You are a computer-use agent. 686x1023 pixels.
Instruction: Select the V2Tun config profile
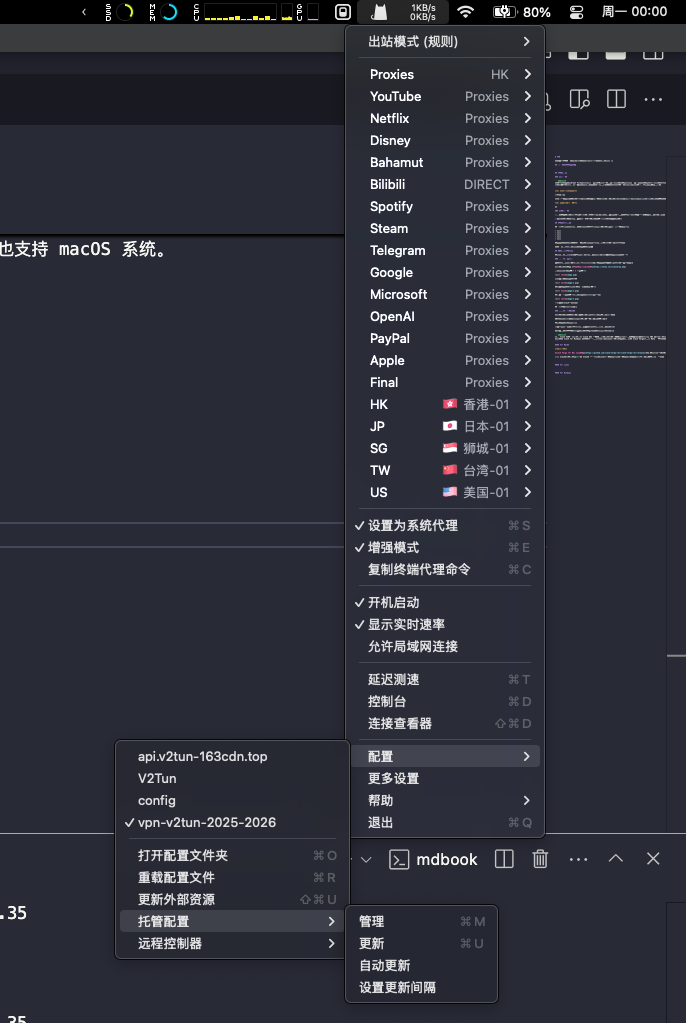point(157,778)
